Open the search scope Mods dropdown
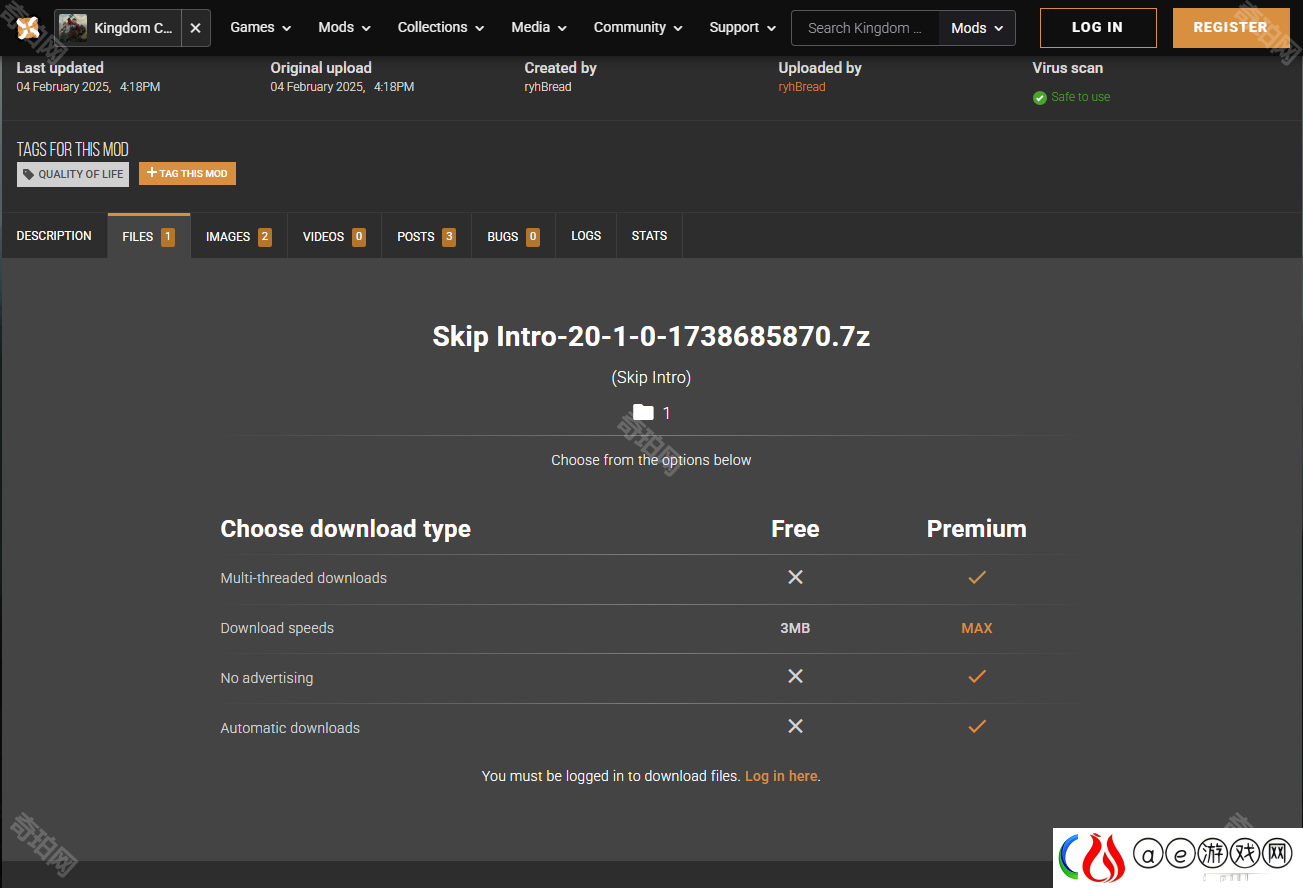1303x888 pixels. [977, 28]
